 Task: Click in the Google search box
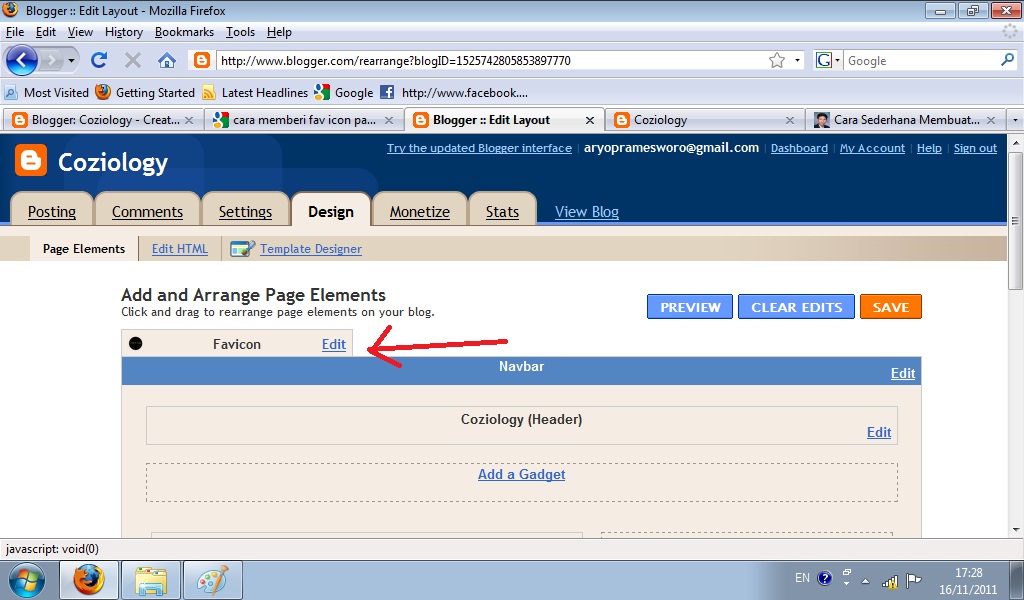pos(921,61)
